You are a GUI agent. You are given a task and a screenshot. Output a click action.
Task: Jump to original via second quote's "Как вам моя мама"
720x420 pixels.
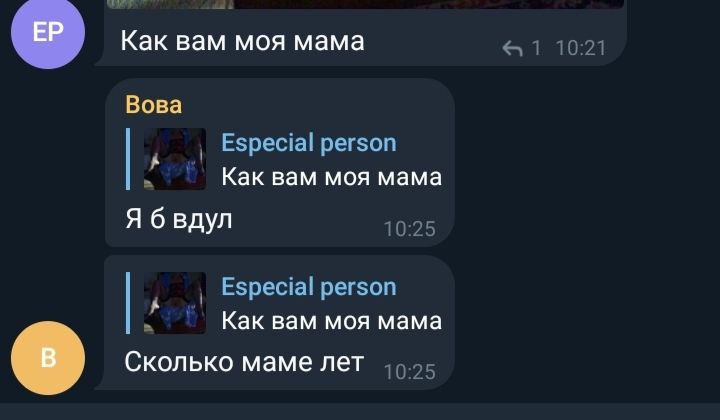[332, 321]
